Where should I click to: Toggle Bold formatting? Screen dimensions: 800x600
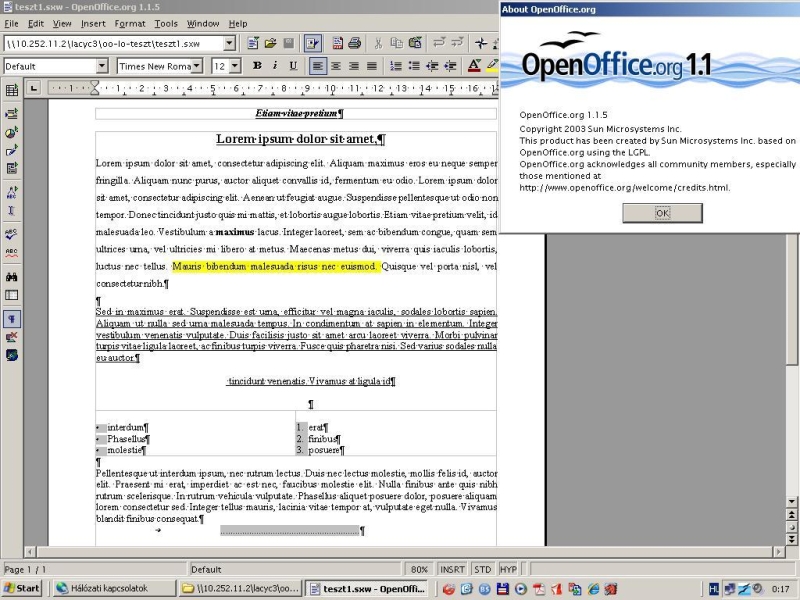click(x=257, y=66)
